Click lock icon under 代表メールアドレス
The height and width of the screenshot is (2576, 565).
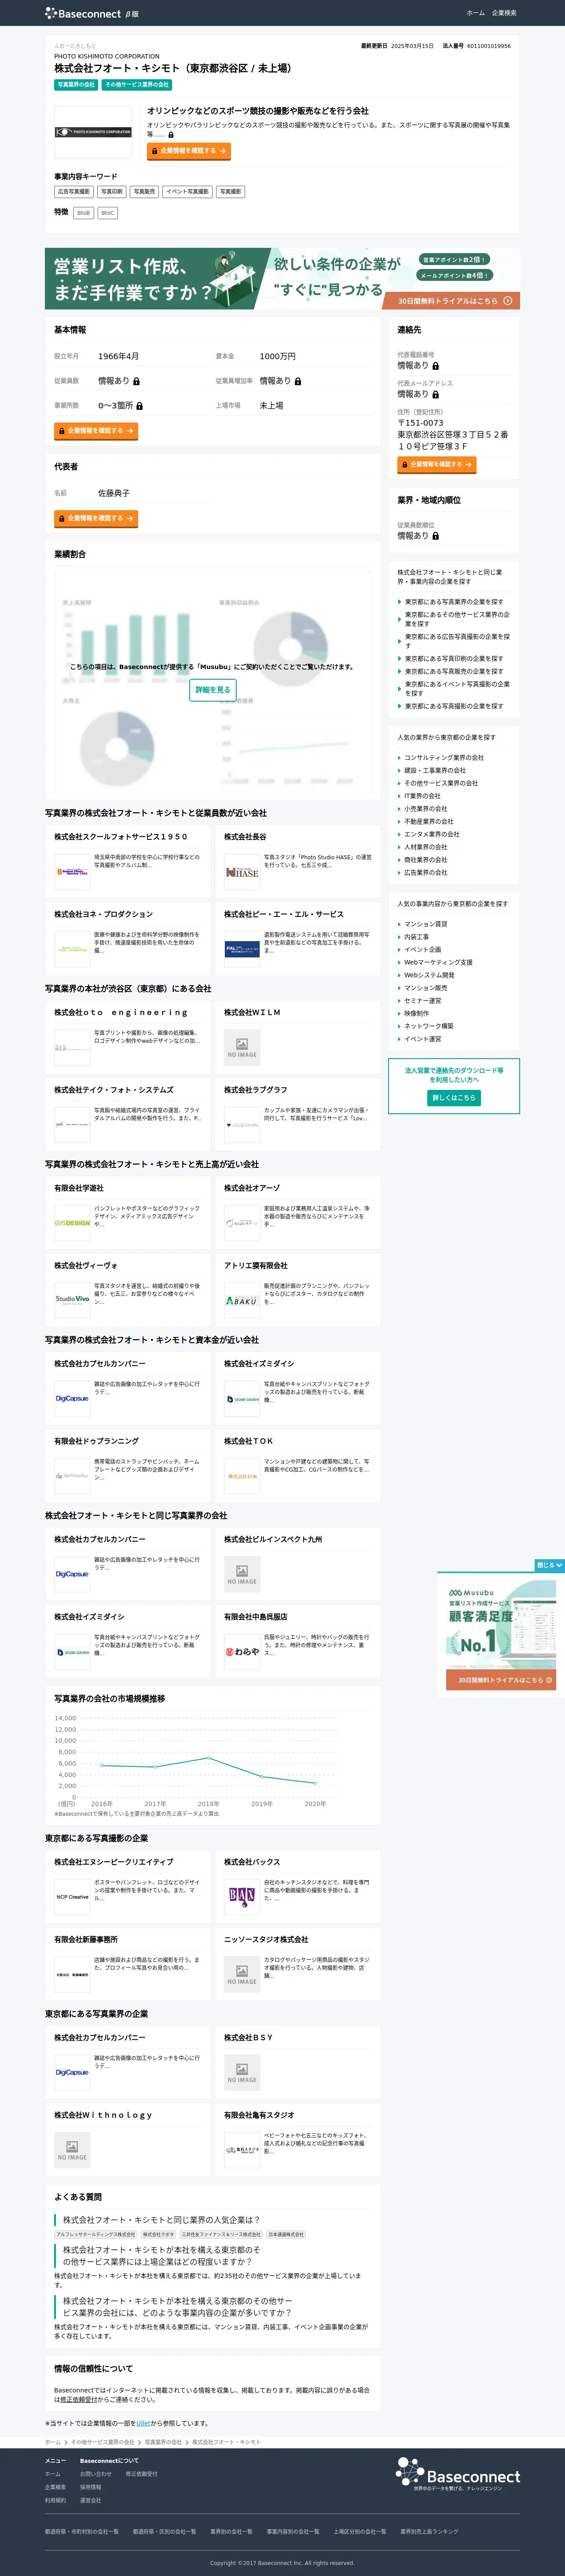tap(435, 395)
